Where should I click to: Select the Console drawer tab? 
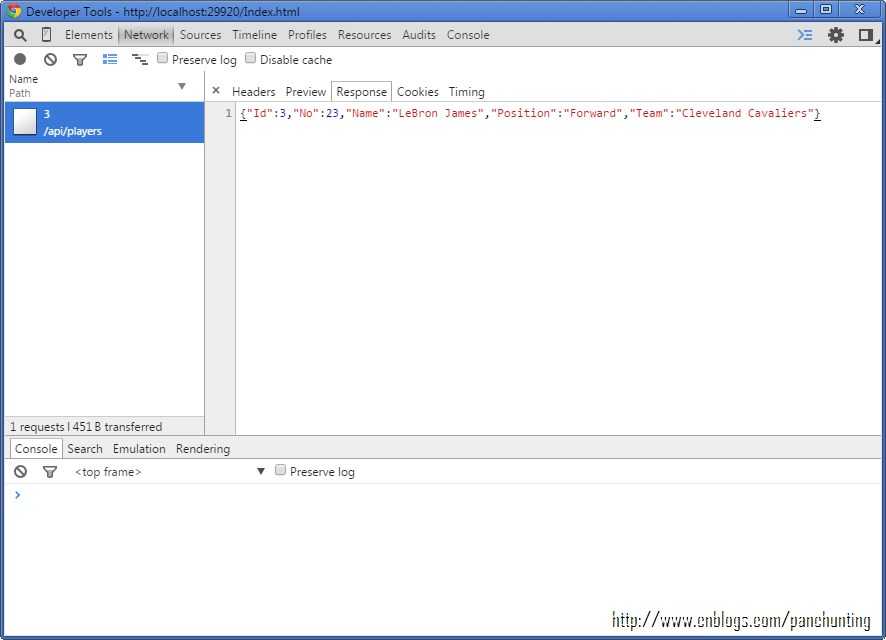tap(36, 449)
